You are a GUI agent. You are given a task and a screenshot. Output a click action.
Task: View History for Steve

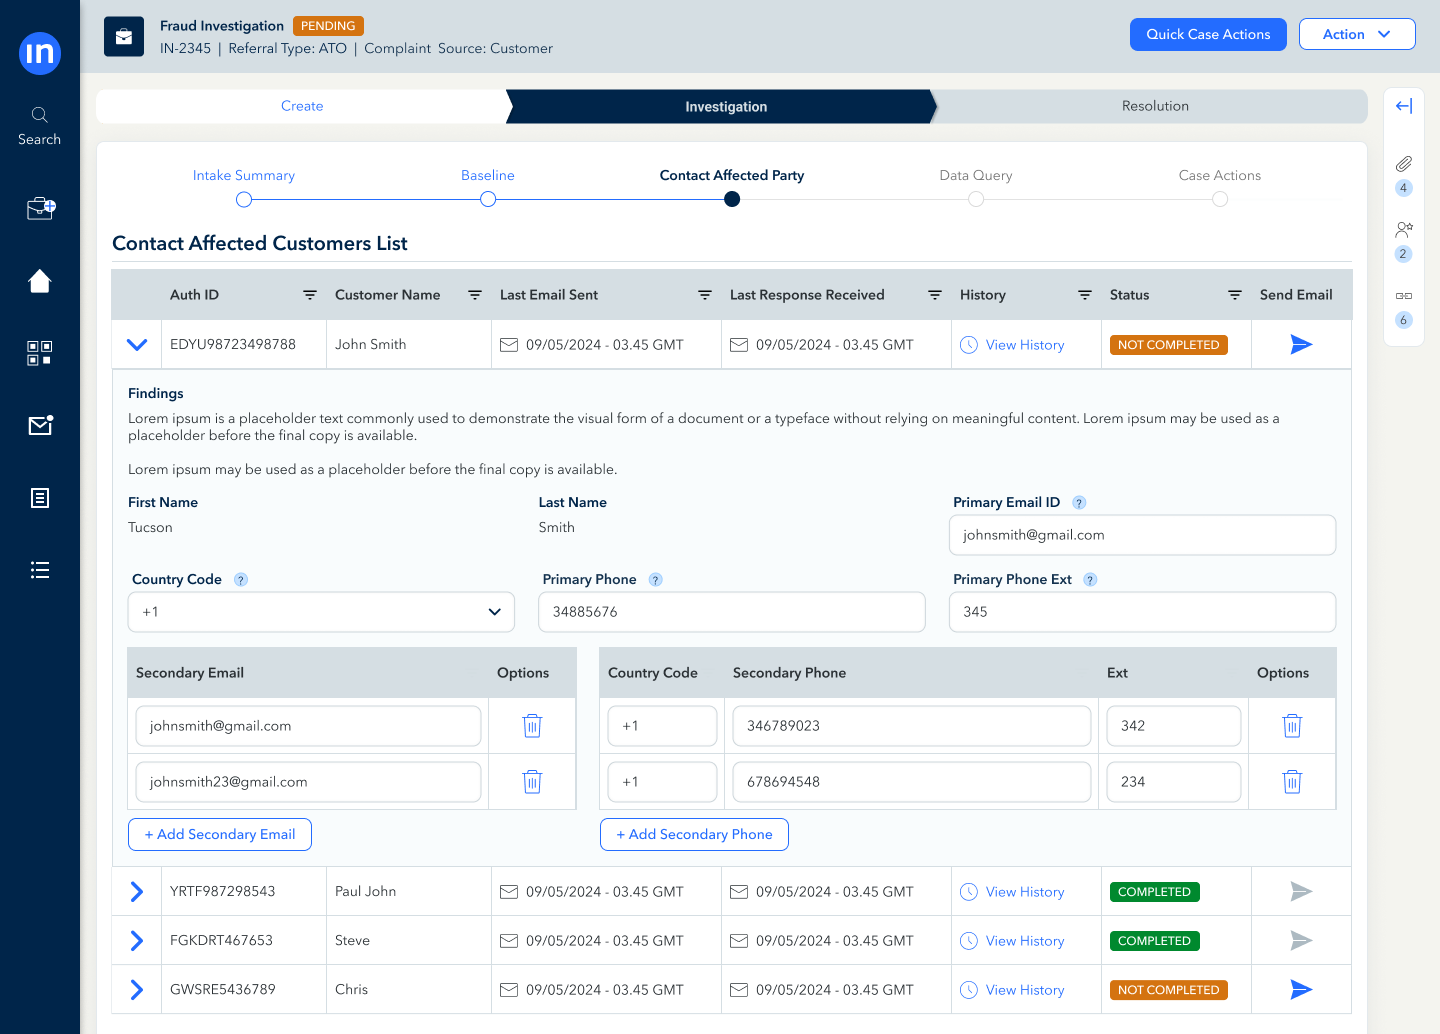pos(1024,941)
